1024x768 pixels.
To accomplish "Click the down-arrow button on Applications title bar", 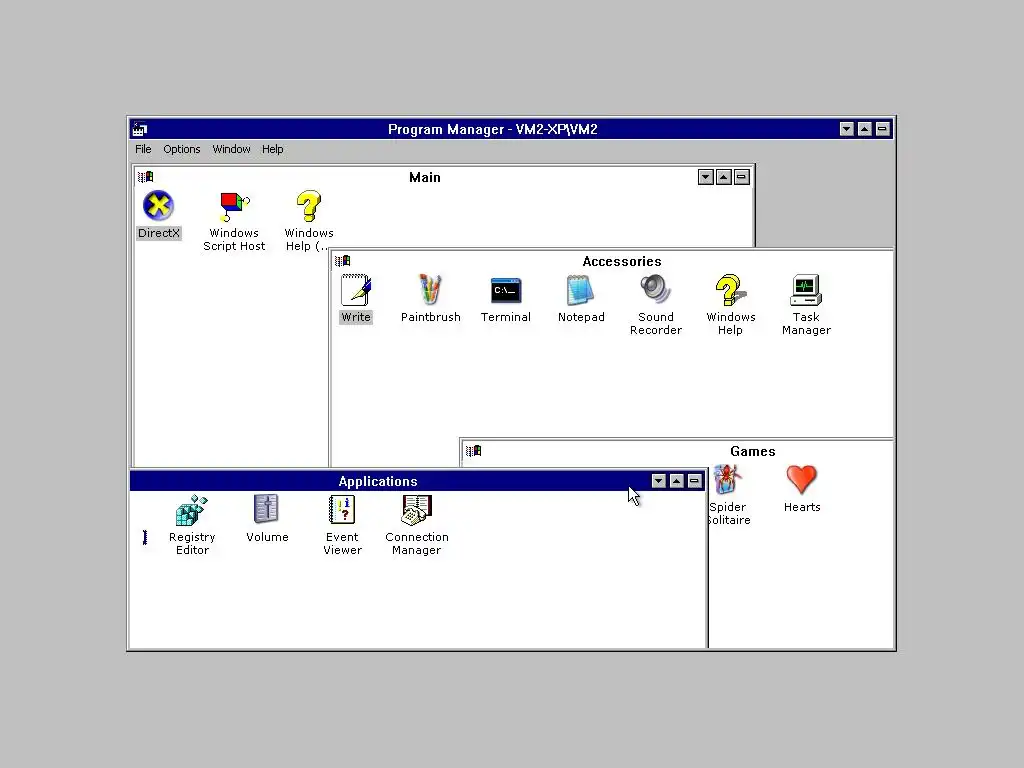I will click(x=658, y=481).
